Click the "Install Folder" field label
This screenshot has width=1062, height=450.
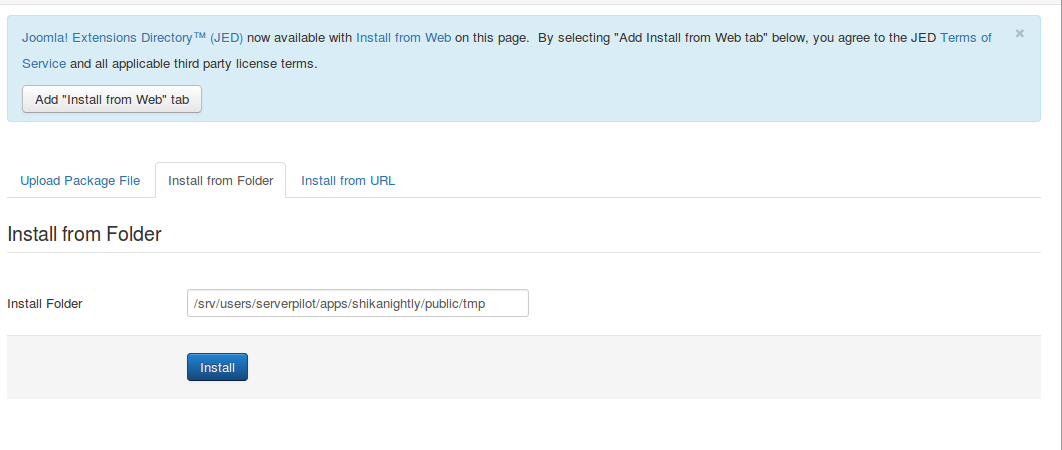44,303
